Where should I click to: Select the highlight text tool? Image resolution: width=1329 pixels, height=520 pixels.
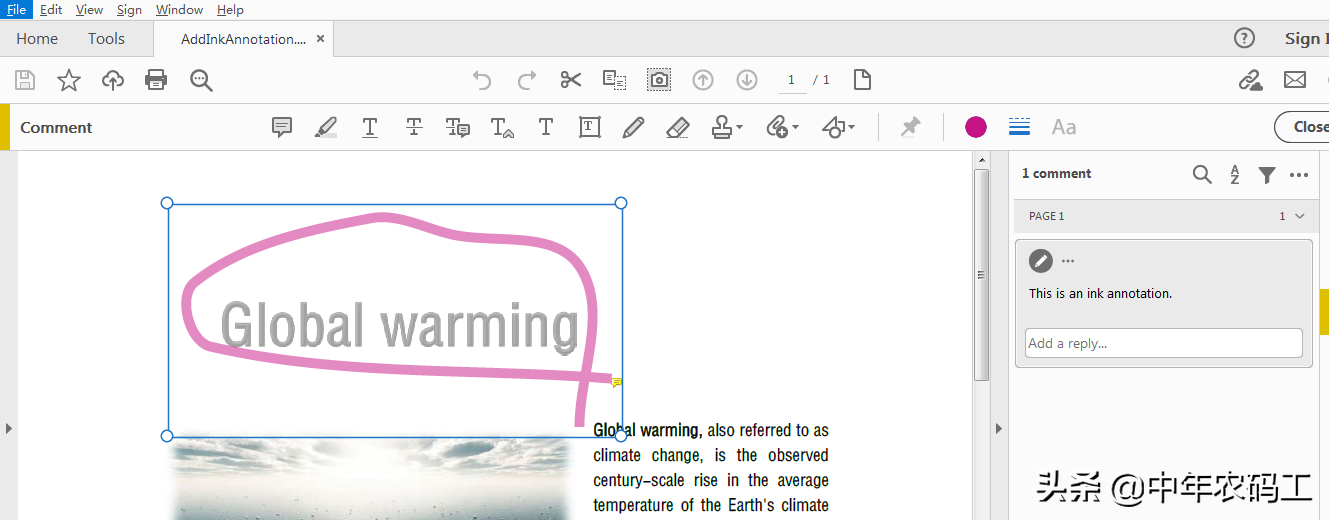pos(326,127)
